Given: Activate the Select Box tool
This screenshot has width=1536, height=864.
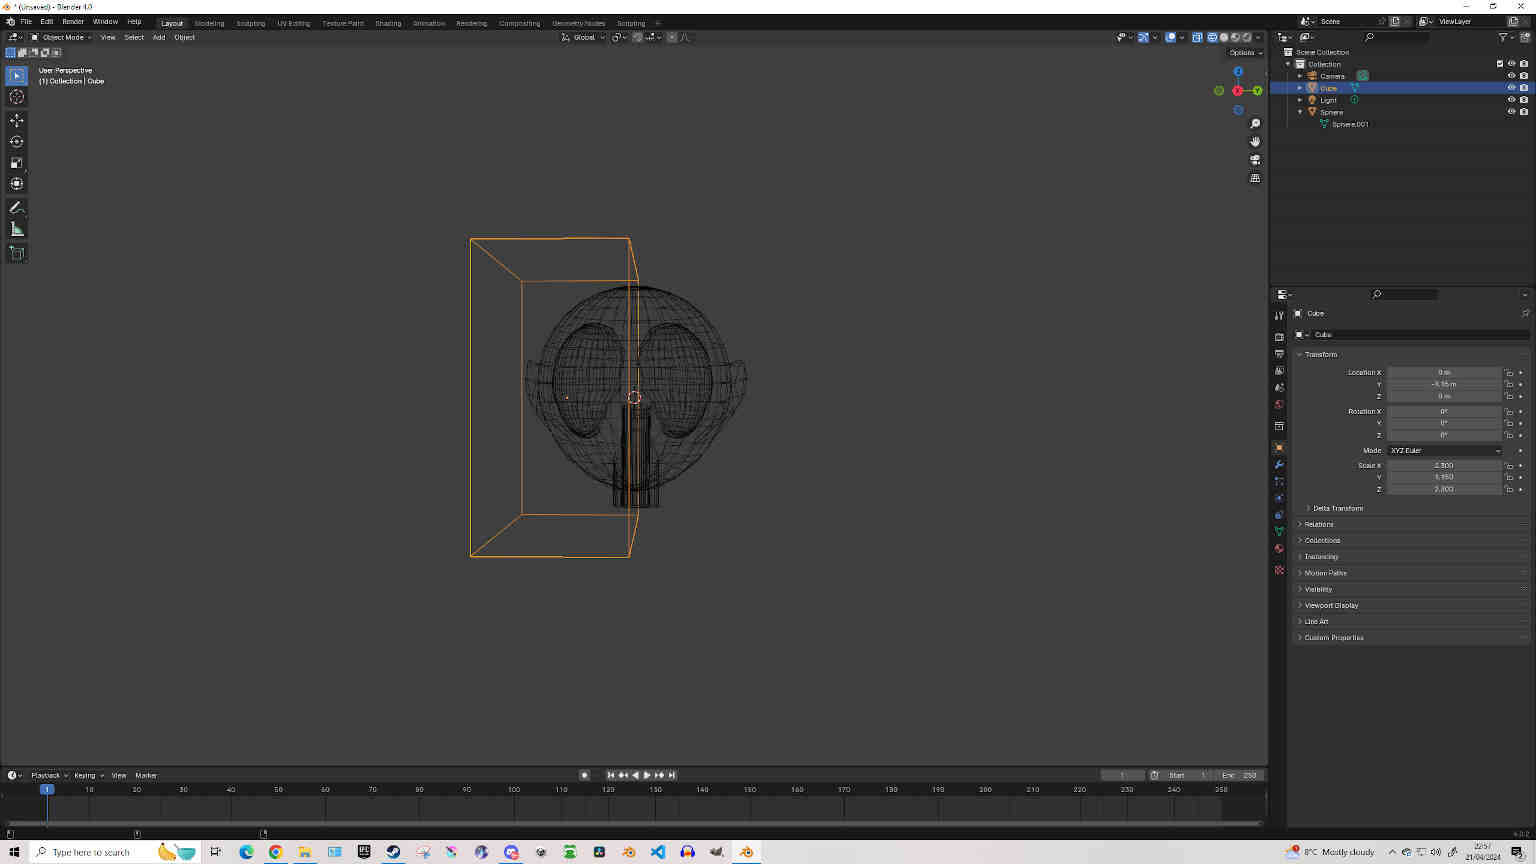Looking at the screenshot, I should tap(16, 76).
